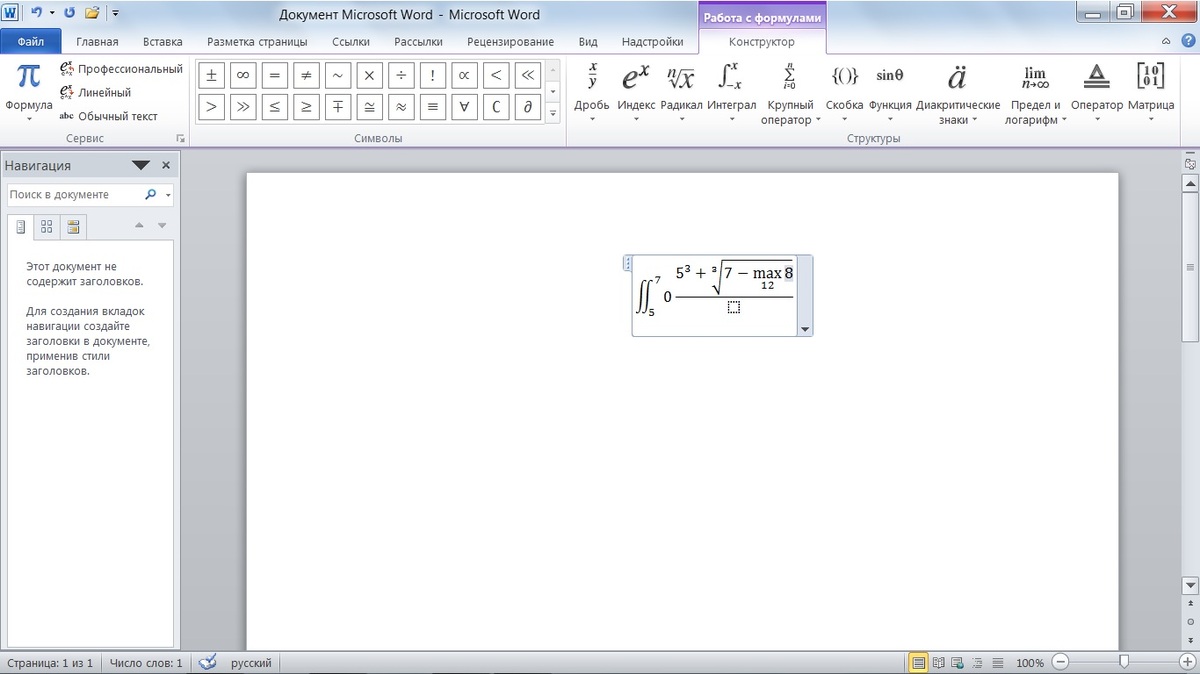Open the Вставка ribbon tab
Image resolution: width=1200 pixels, height=674 pixels.
coord(162,42)
